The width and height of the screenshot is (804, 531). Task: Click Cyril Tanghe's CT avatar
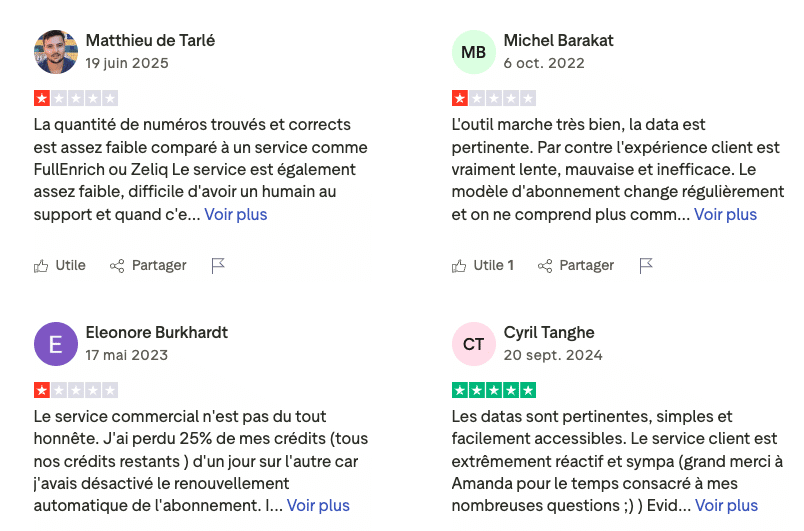[474, 344]
